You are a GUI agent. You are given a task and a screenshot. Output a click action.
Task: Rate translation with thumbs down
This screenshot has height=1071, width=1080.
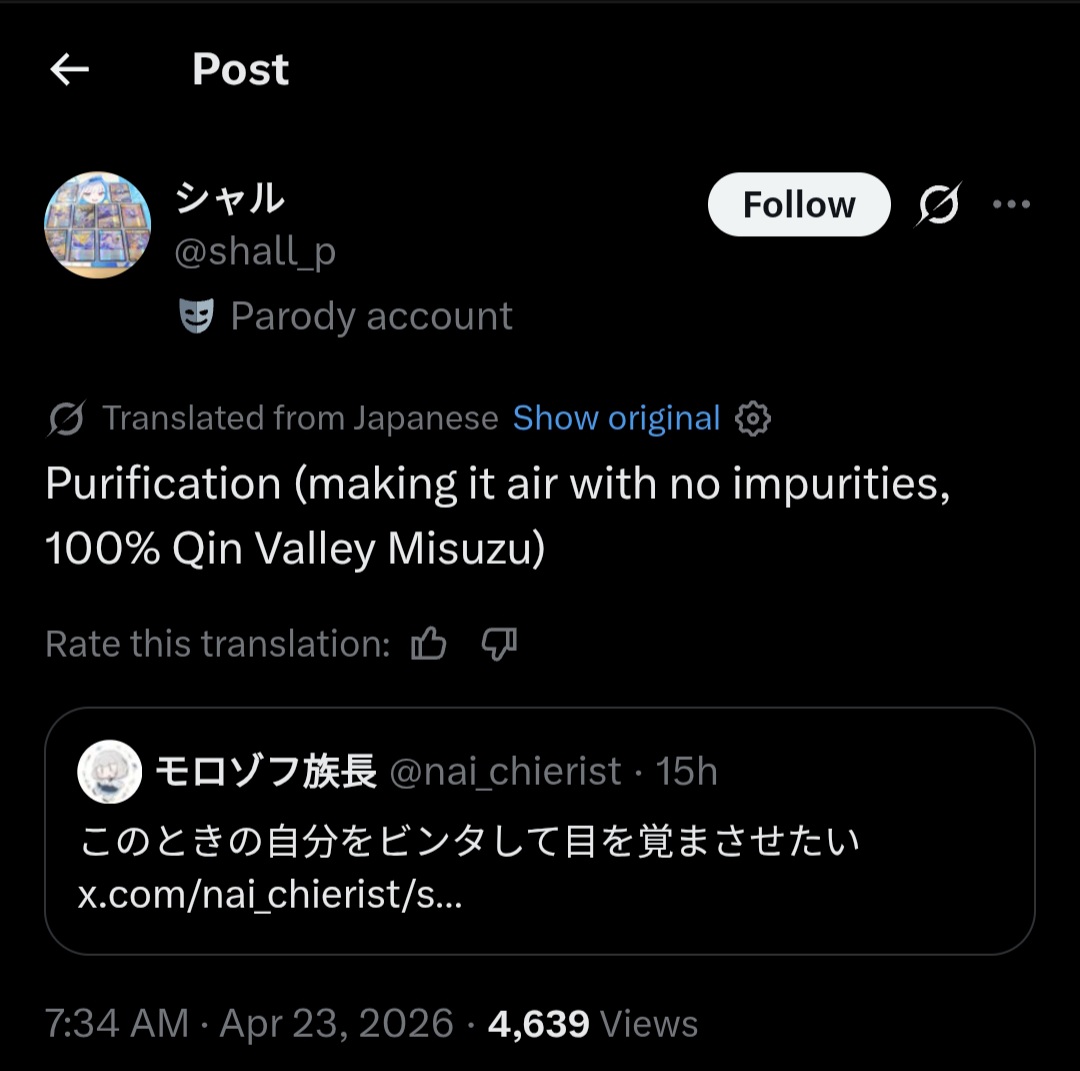tap(499, 645)
